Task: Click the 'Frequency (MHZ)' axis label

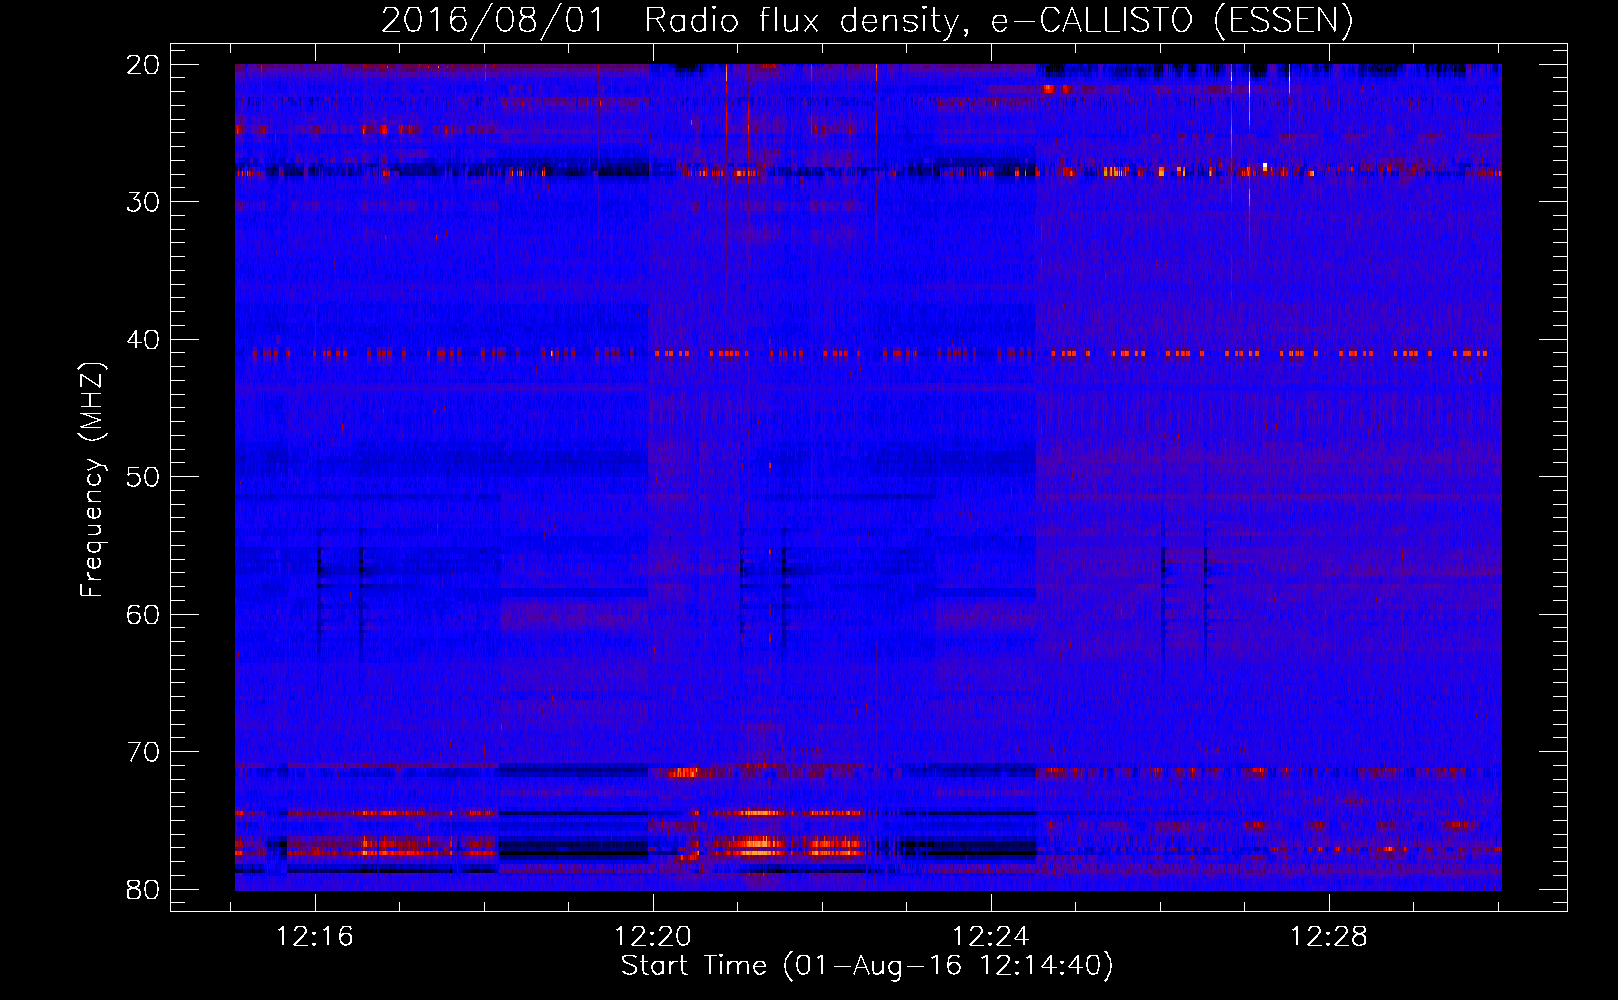Action: [91, 479]
